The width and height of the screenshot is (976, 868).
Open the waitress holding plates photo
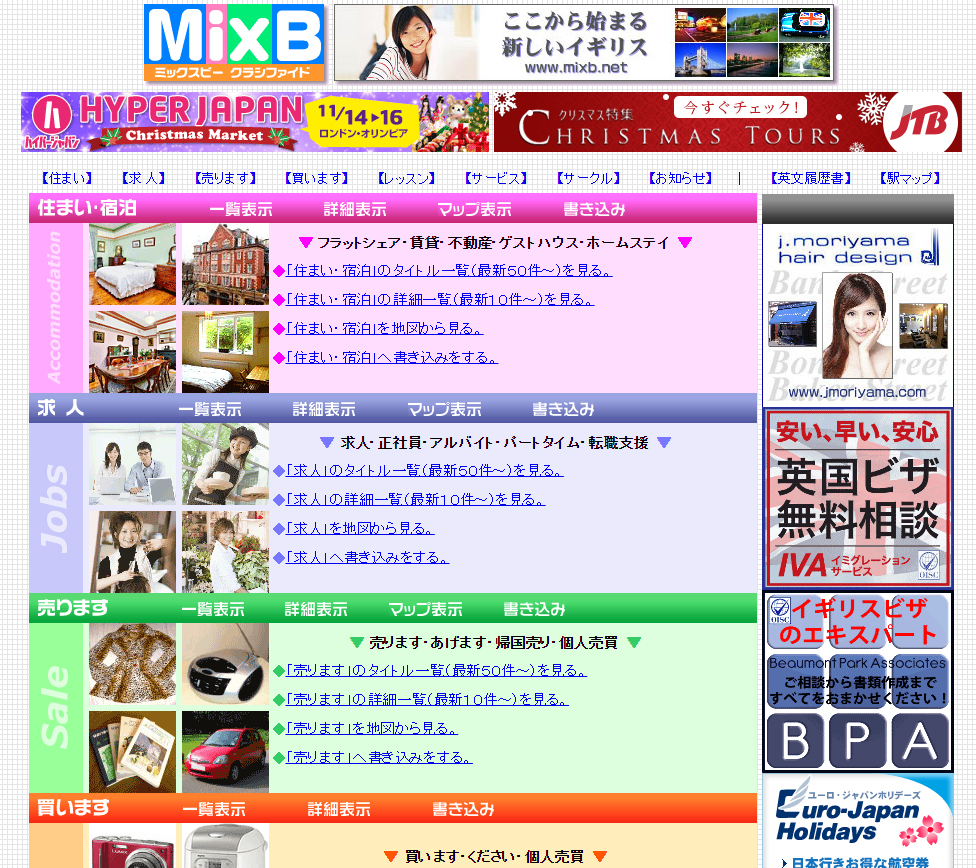(225, 464)
